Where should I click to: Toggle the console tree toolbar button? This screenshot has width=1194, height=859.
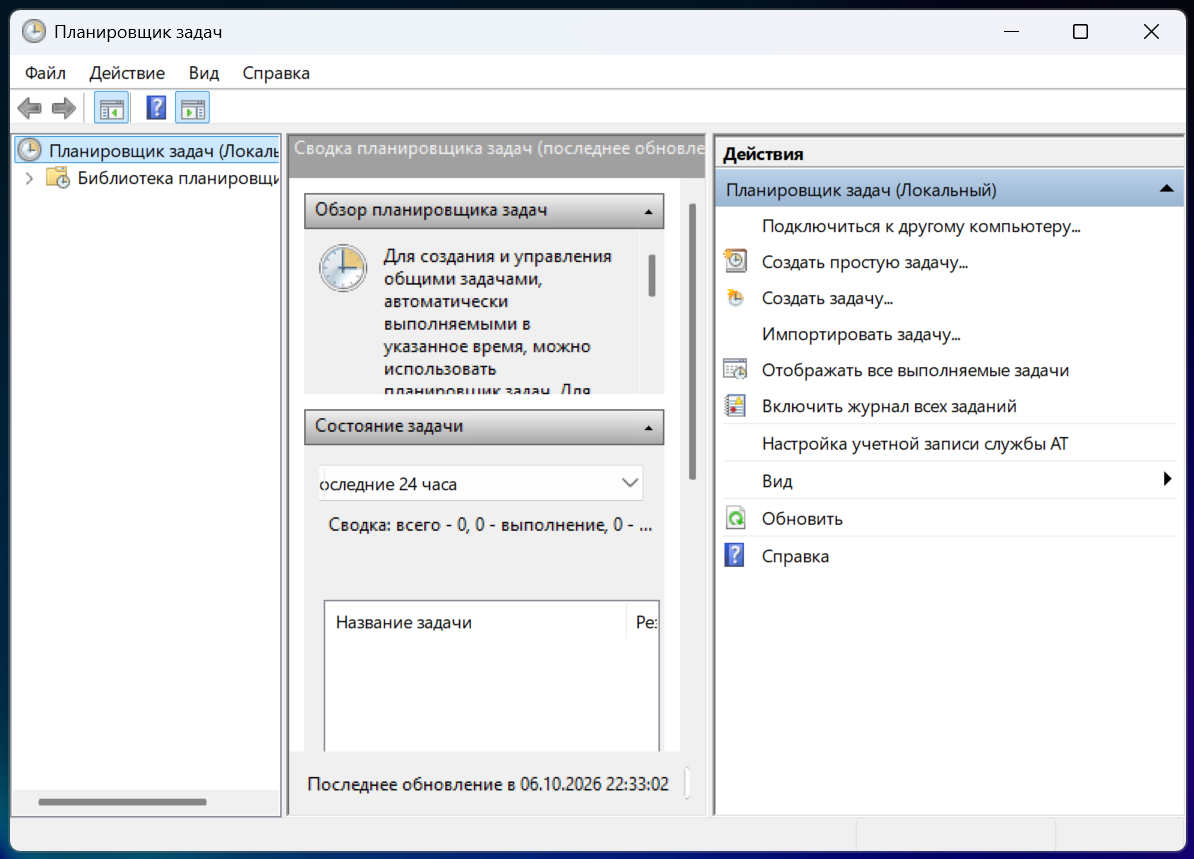pyautogui.click(x=111, y=108)
